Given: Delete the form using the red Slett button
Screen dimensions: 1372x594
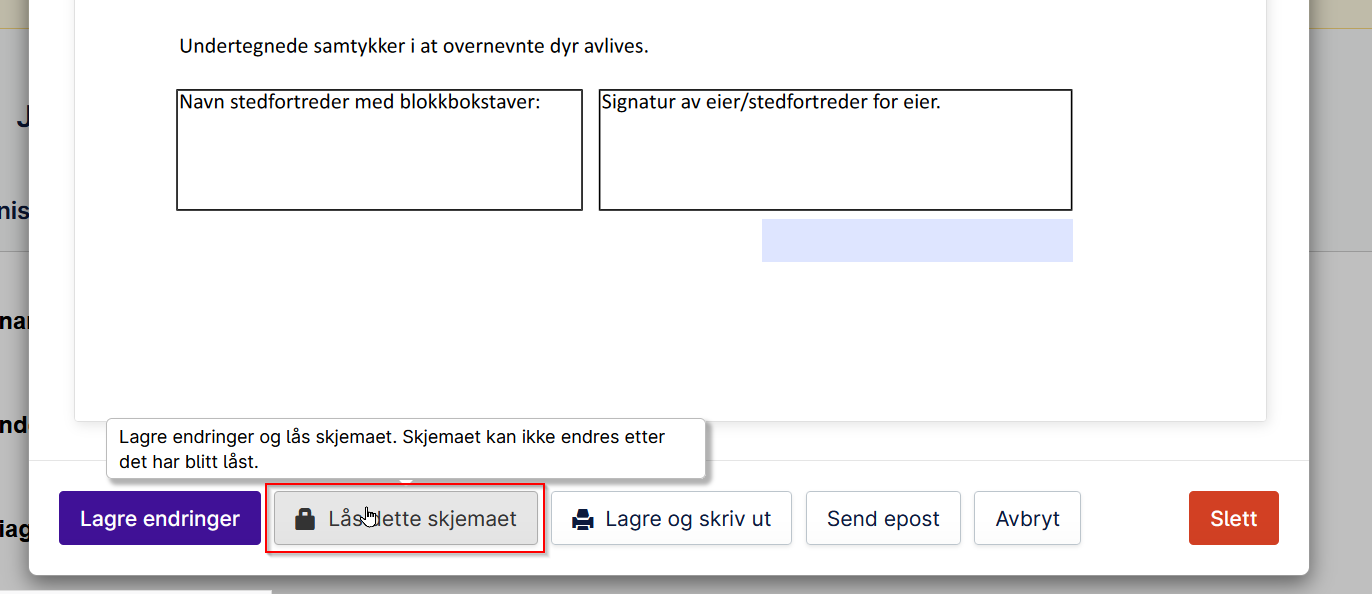Looking at the screenshot, I should click(x=1233, y=518).
